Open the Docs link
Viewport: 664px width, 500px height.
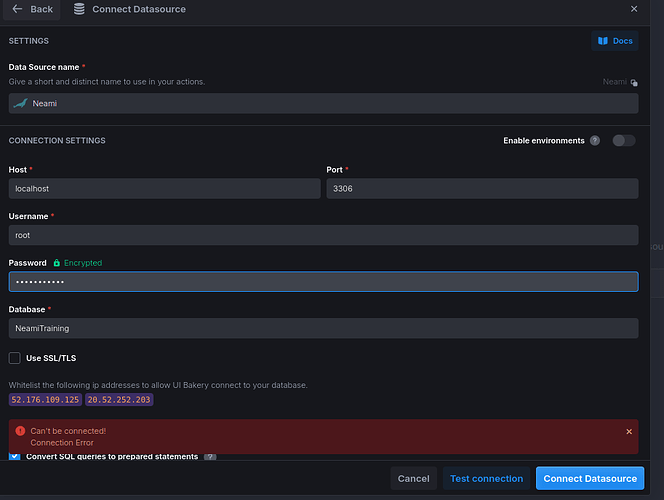click(614, 41)
